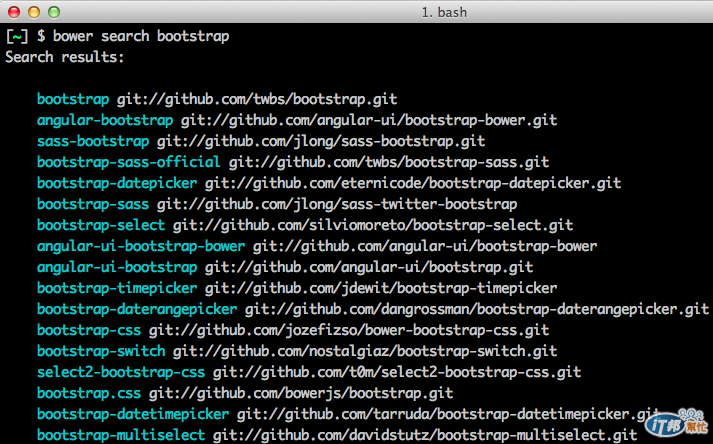Select the 'angular-ui-bootstrap-bower' package name

tap(141, 246)
